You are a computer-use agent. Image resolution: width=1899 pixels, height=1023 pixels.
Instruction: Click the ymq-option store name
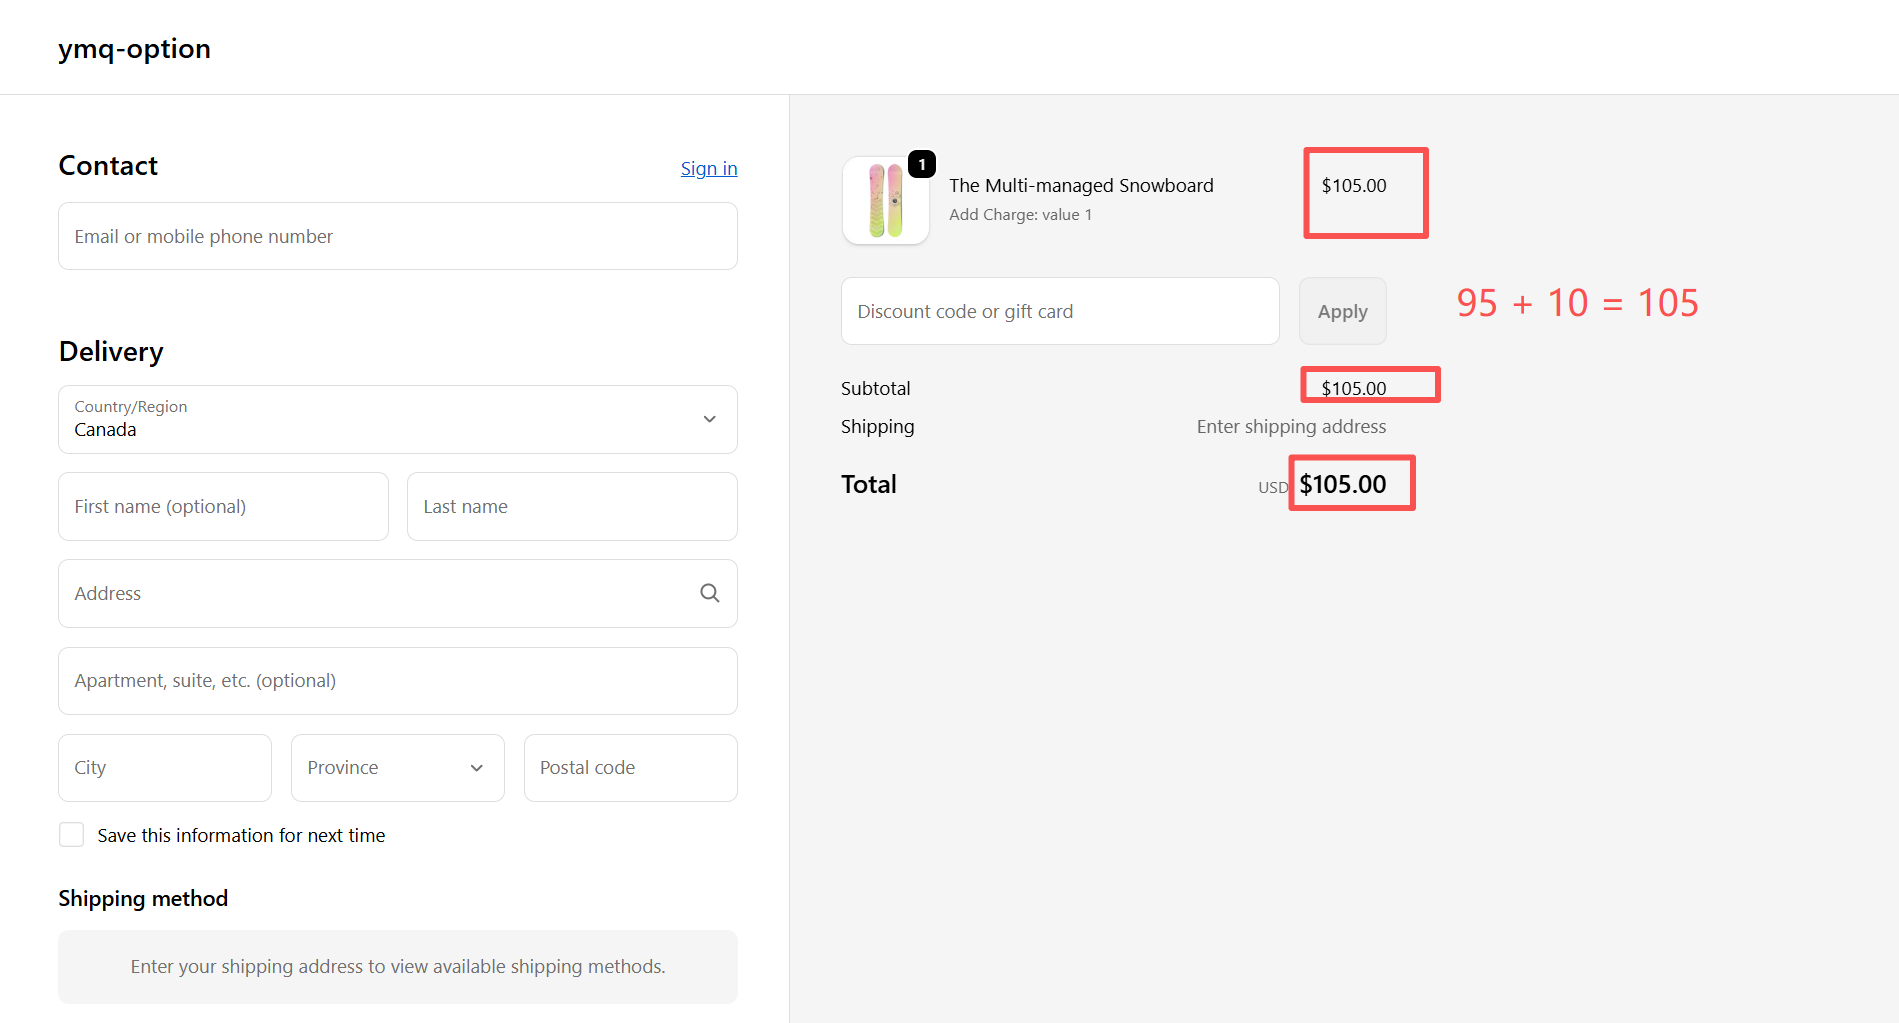coord(134,48)
